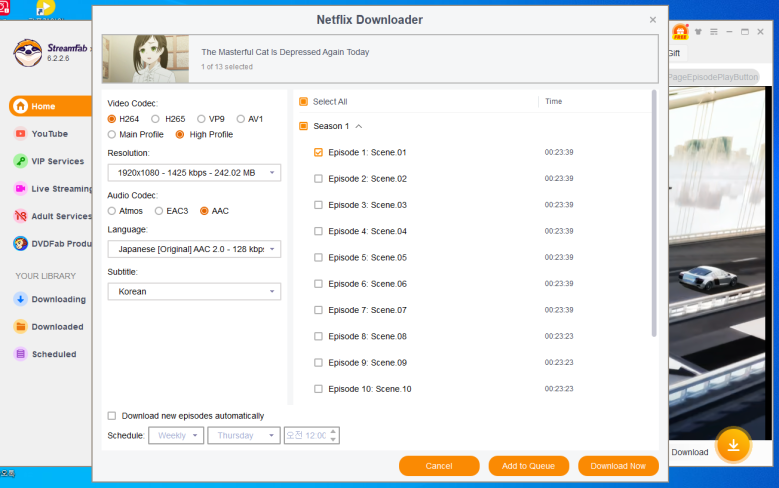The image size is (779, 488).
Task: Open Live Streaming camera icon
Action: pos(20,188)
